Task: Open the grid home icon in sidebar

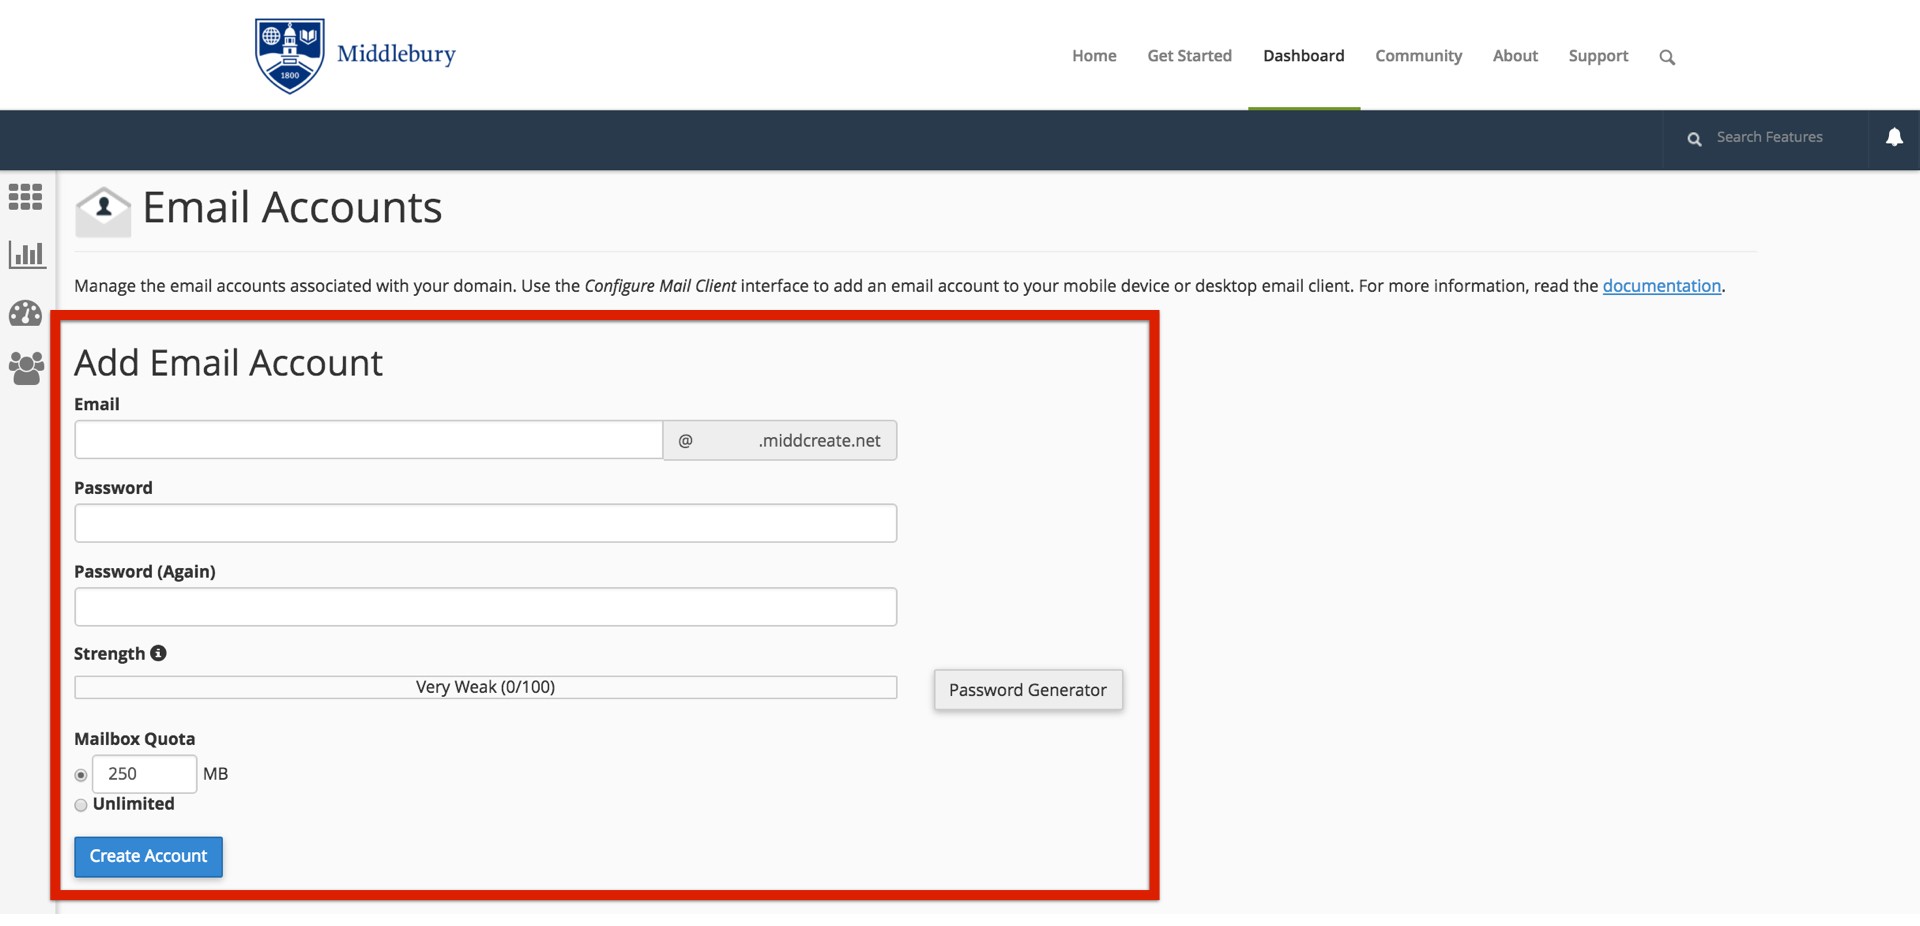Action: [26, 197]
